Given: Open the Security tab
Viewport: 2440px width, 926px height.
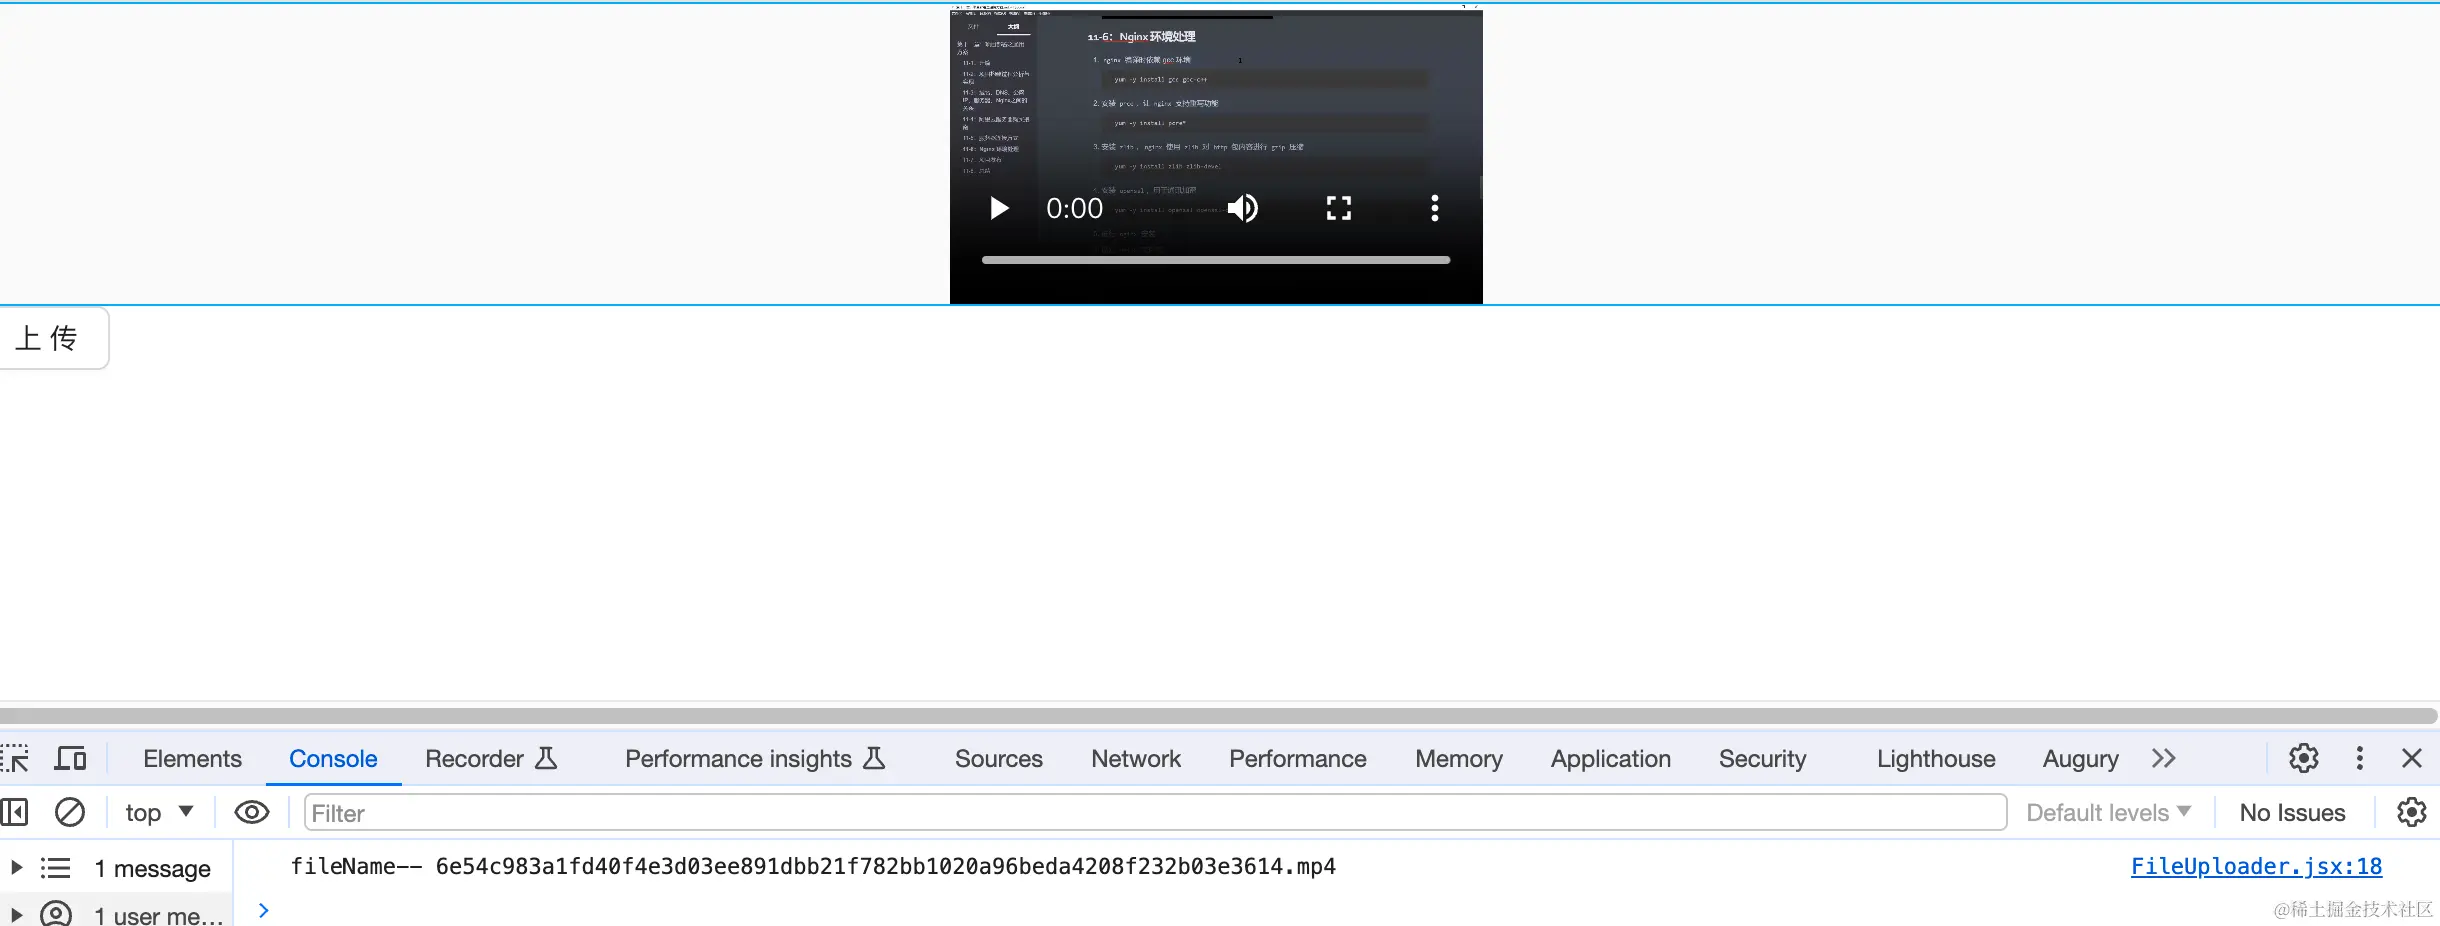Looking at the screenshot, I should (1762, 759).
